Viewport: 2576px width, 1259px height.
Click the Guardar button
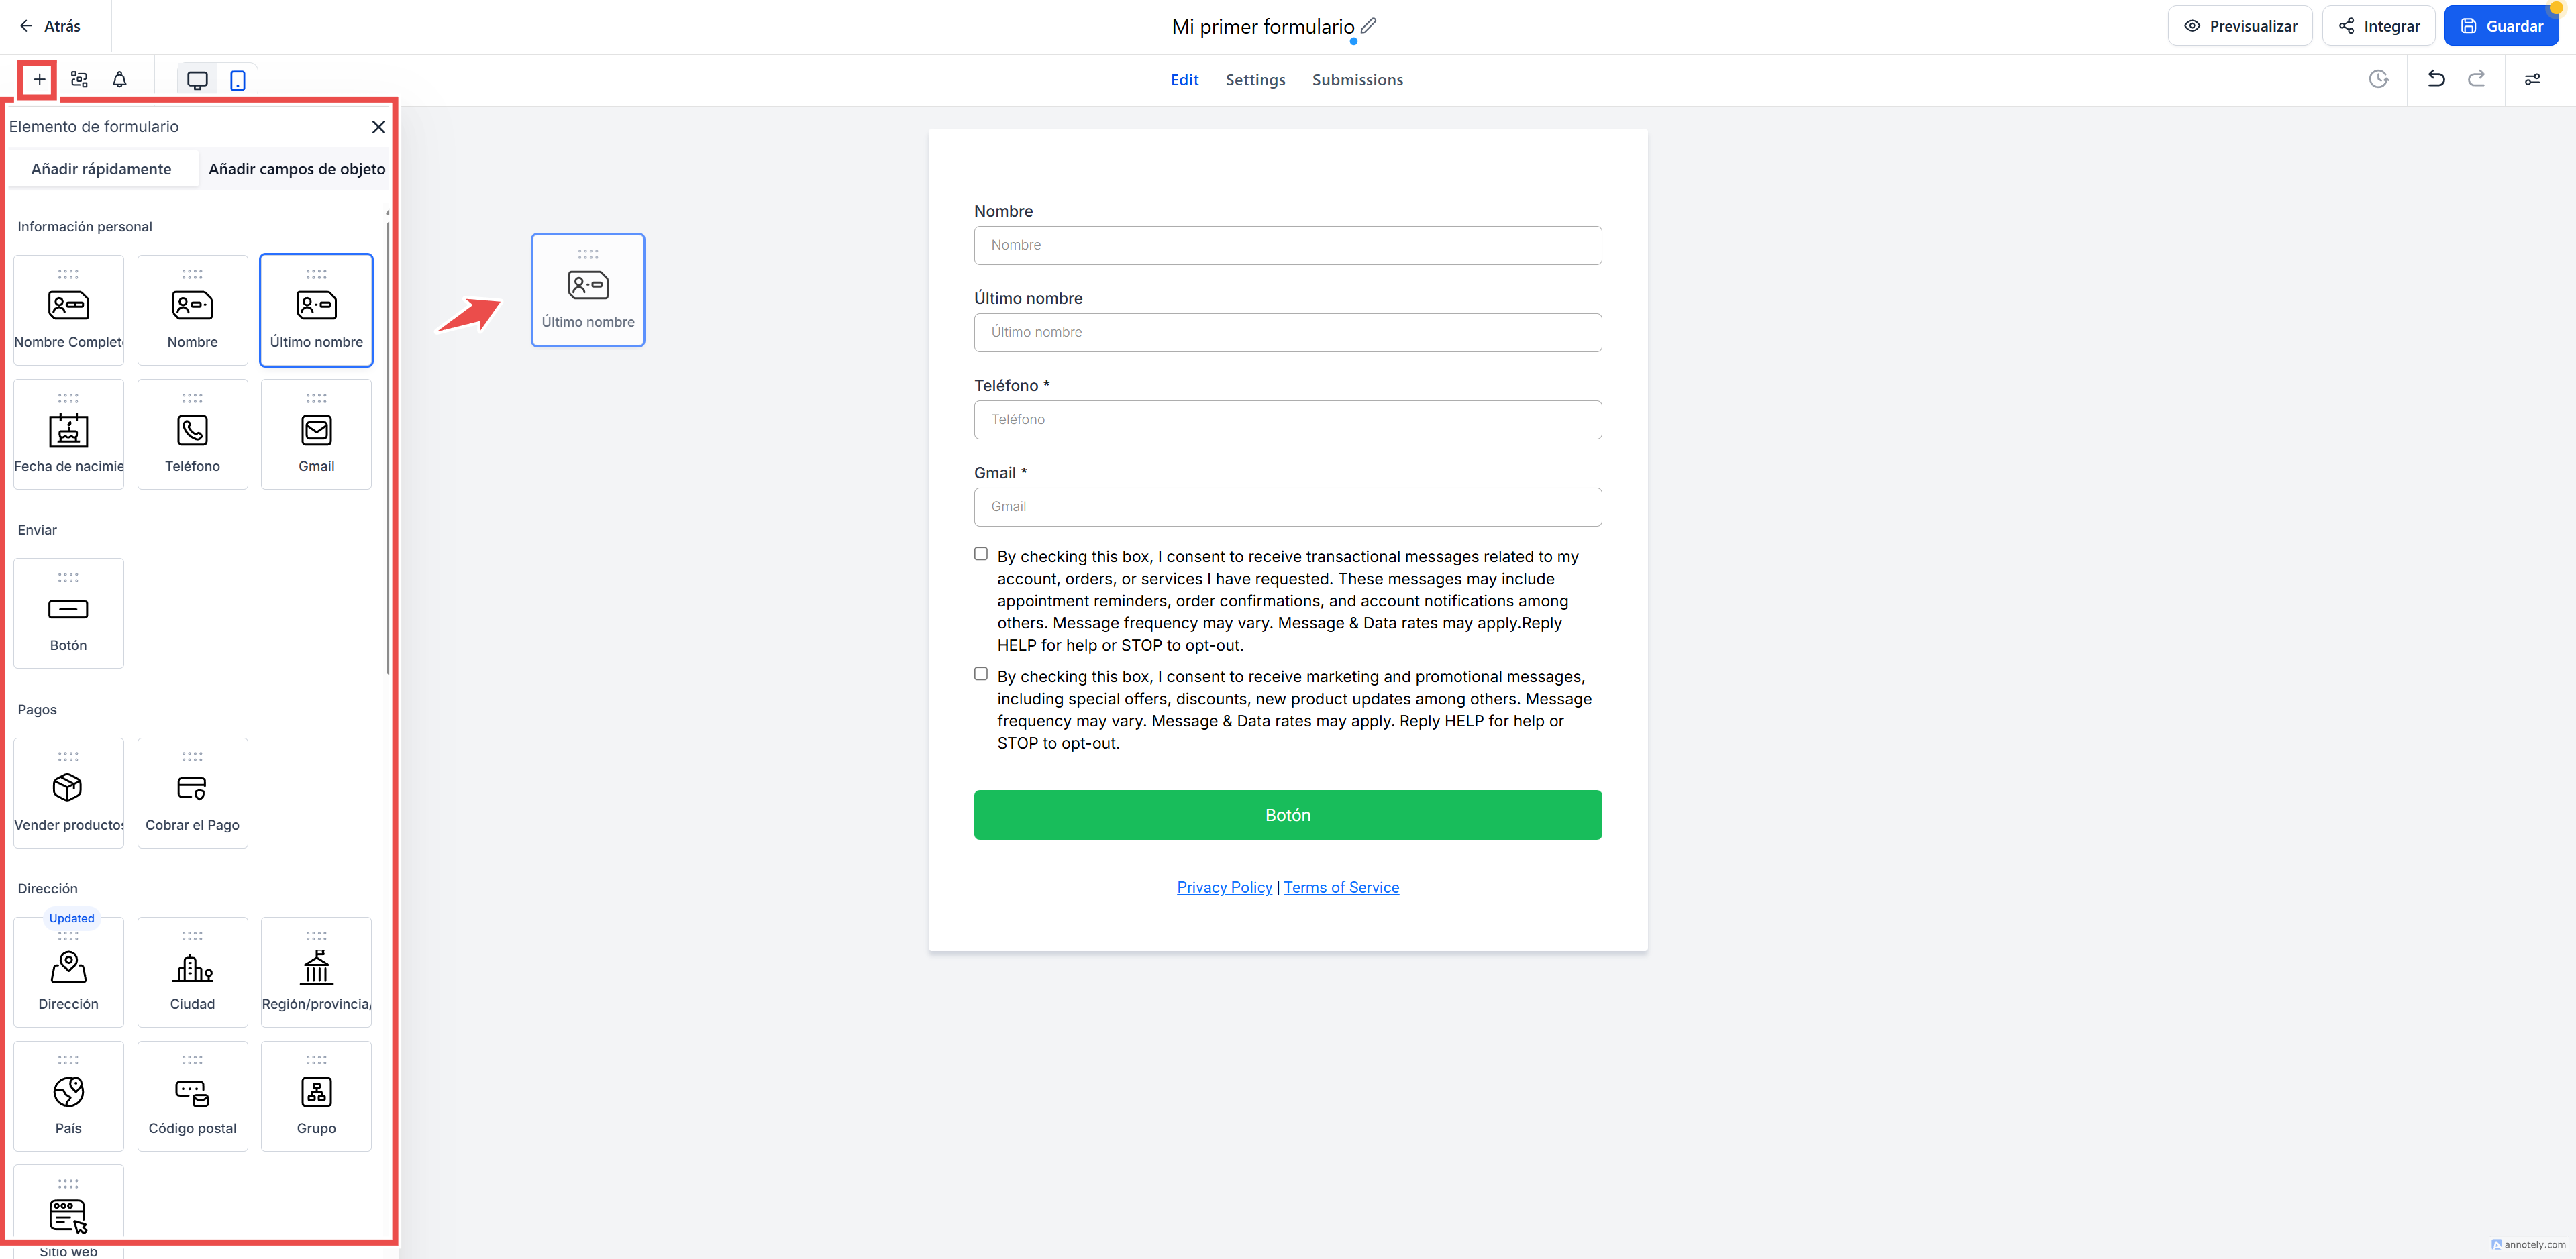coord(2501,26)
